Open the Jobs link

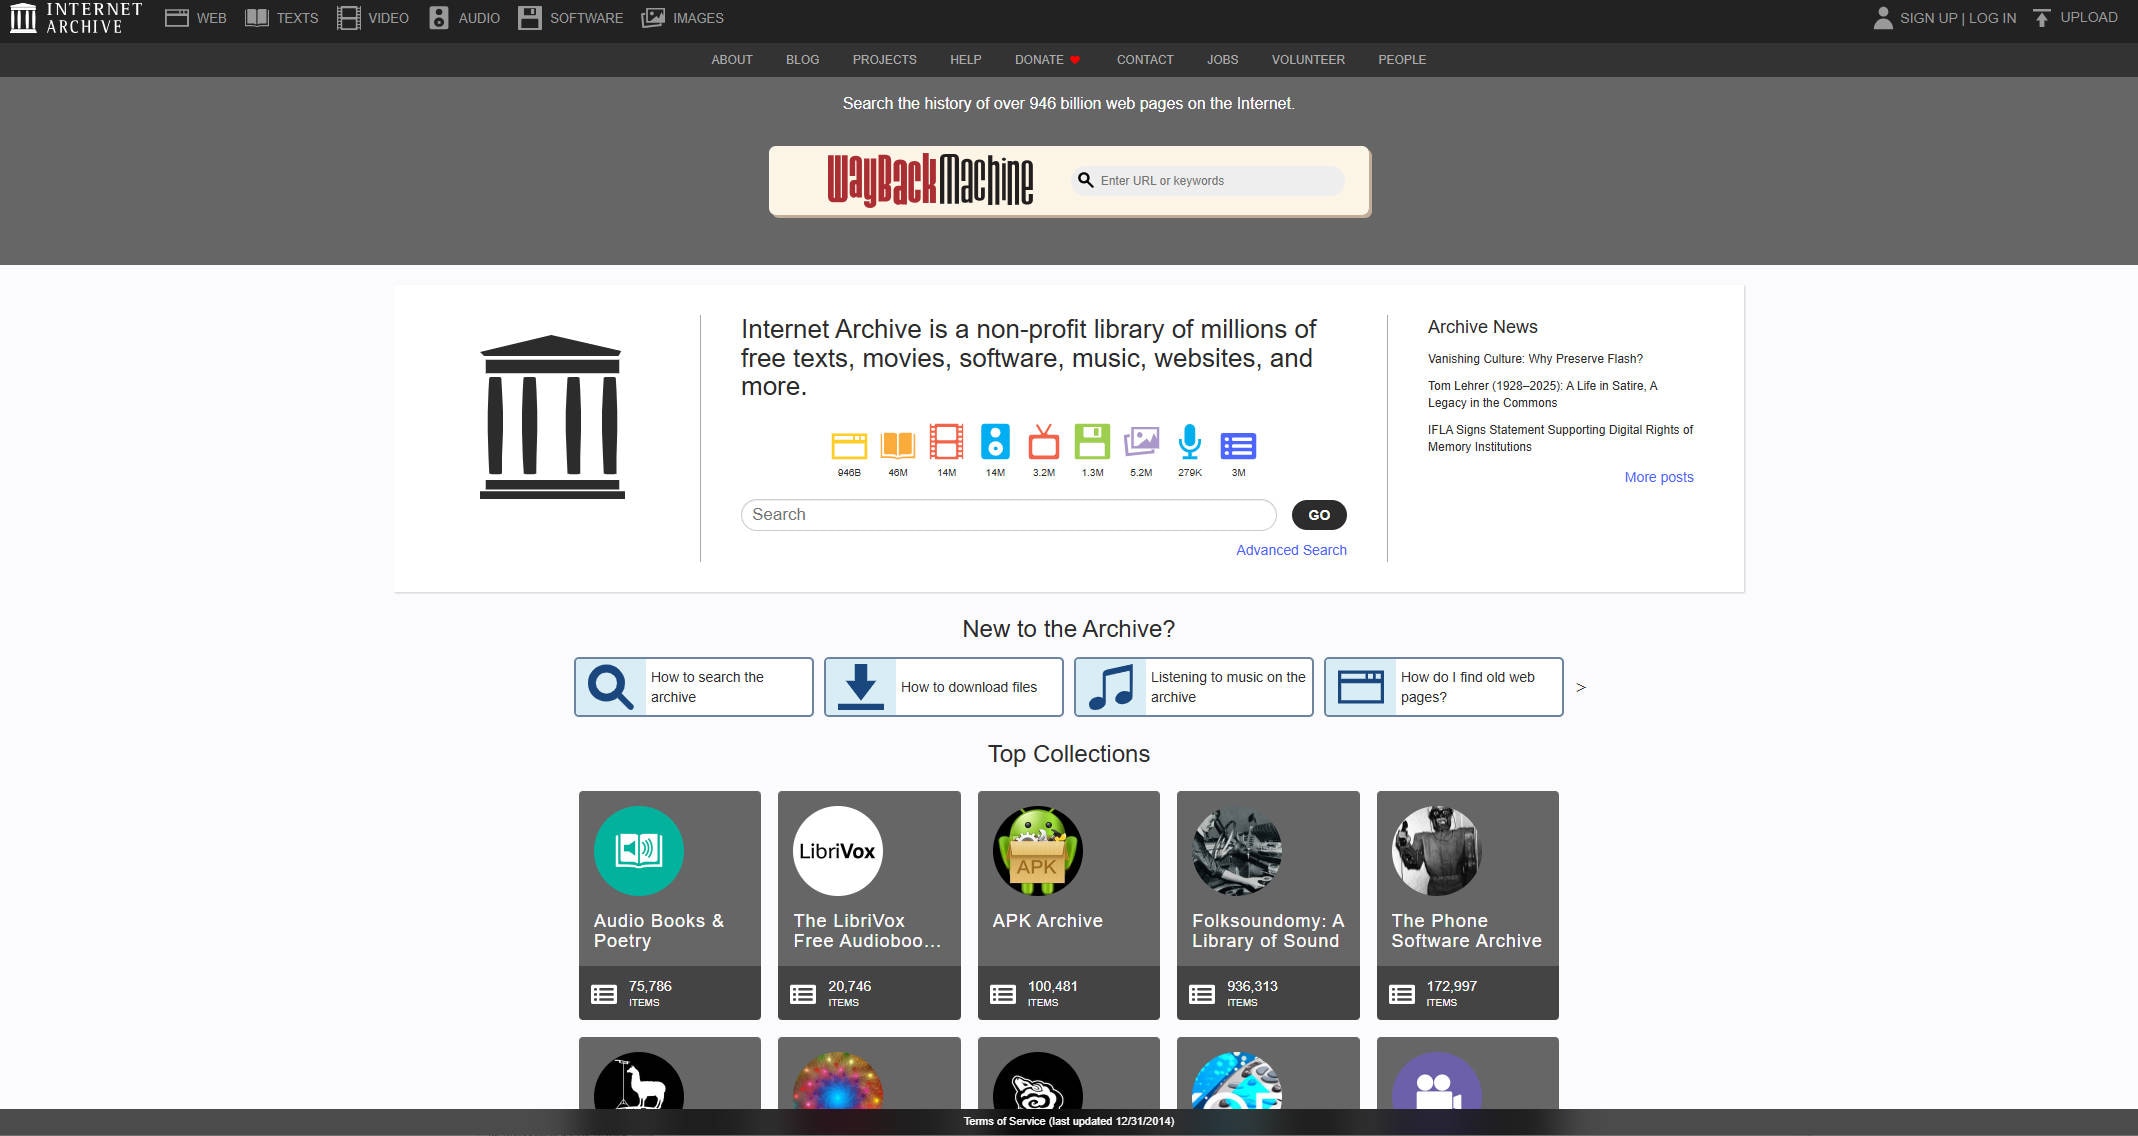(x=1222, y=60)
